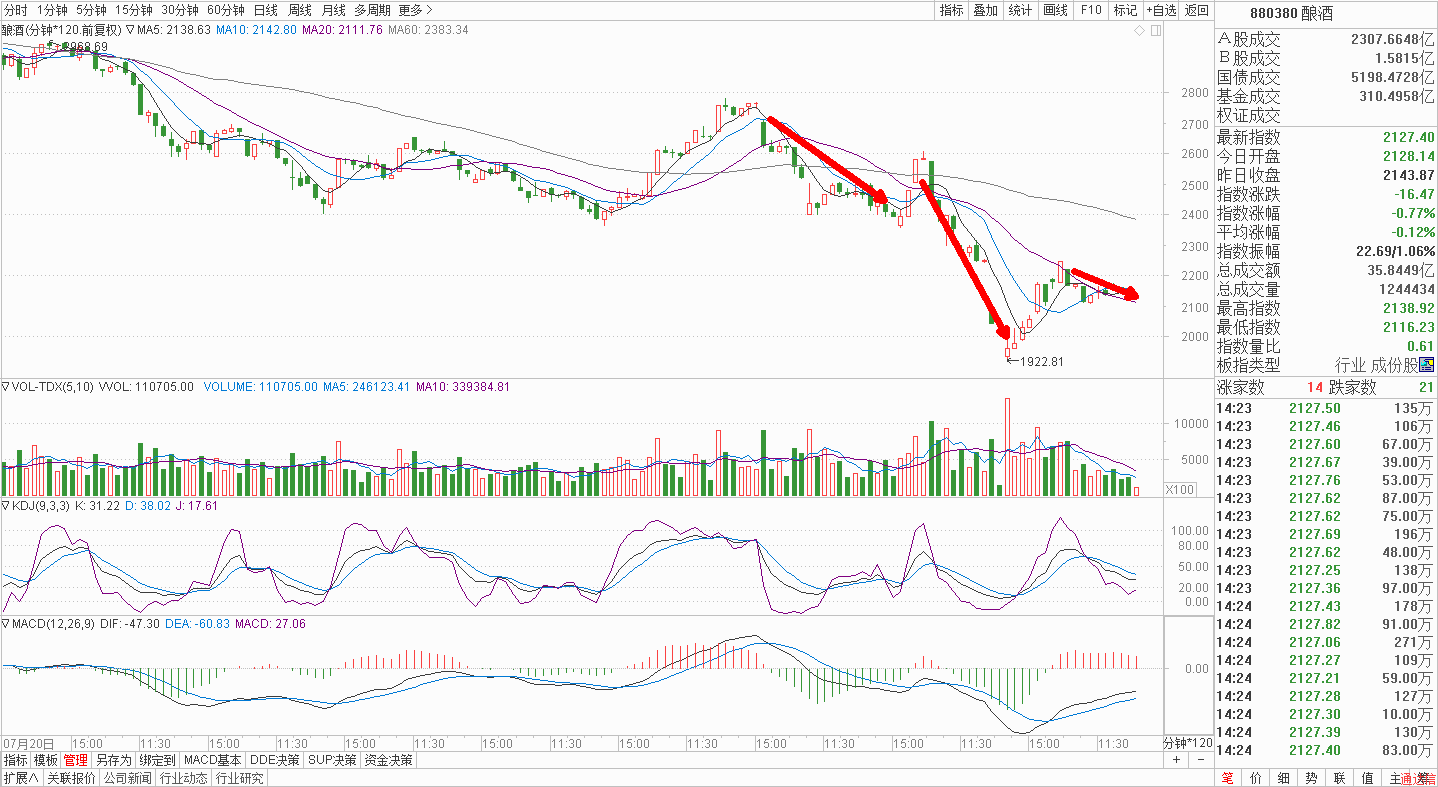Click the 统计 statistics button
The image size is (1438, 787).
coord(1020,10)
